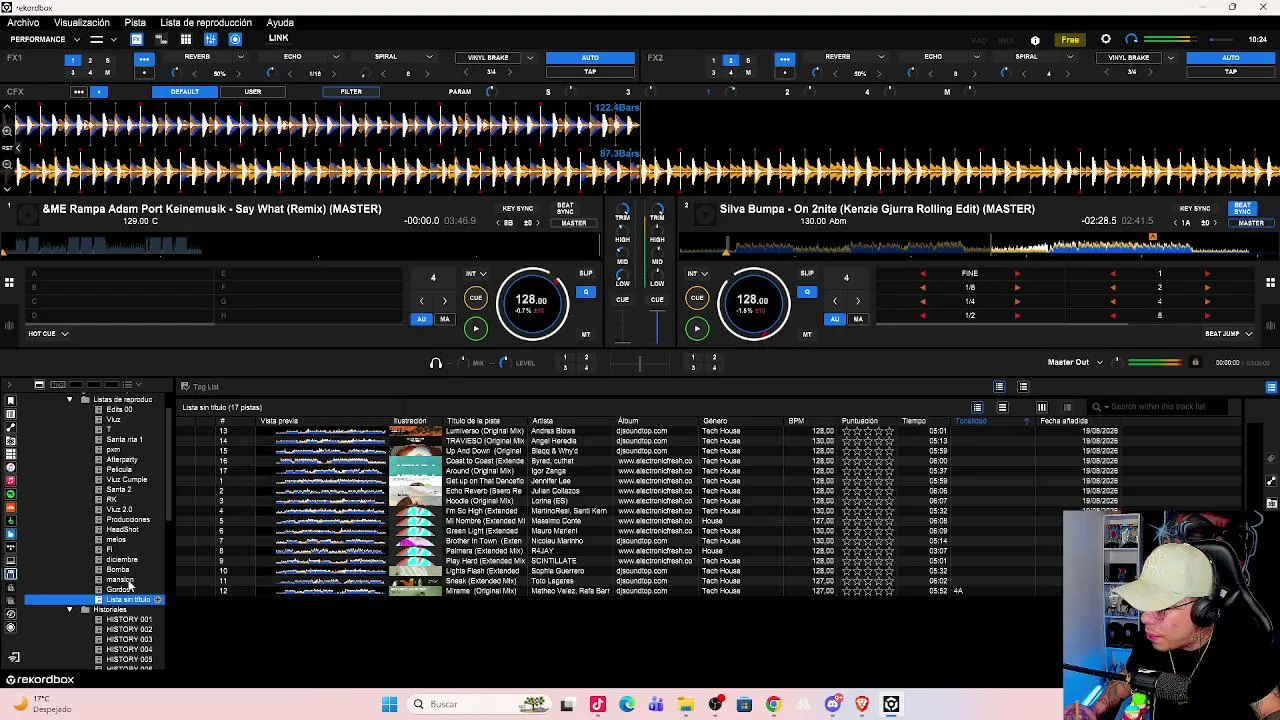Click the FX1 TAP tempo button
Viewport: 1280px width, 720px height.
point(590,72)
